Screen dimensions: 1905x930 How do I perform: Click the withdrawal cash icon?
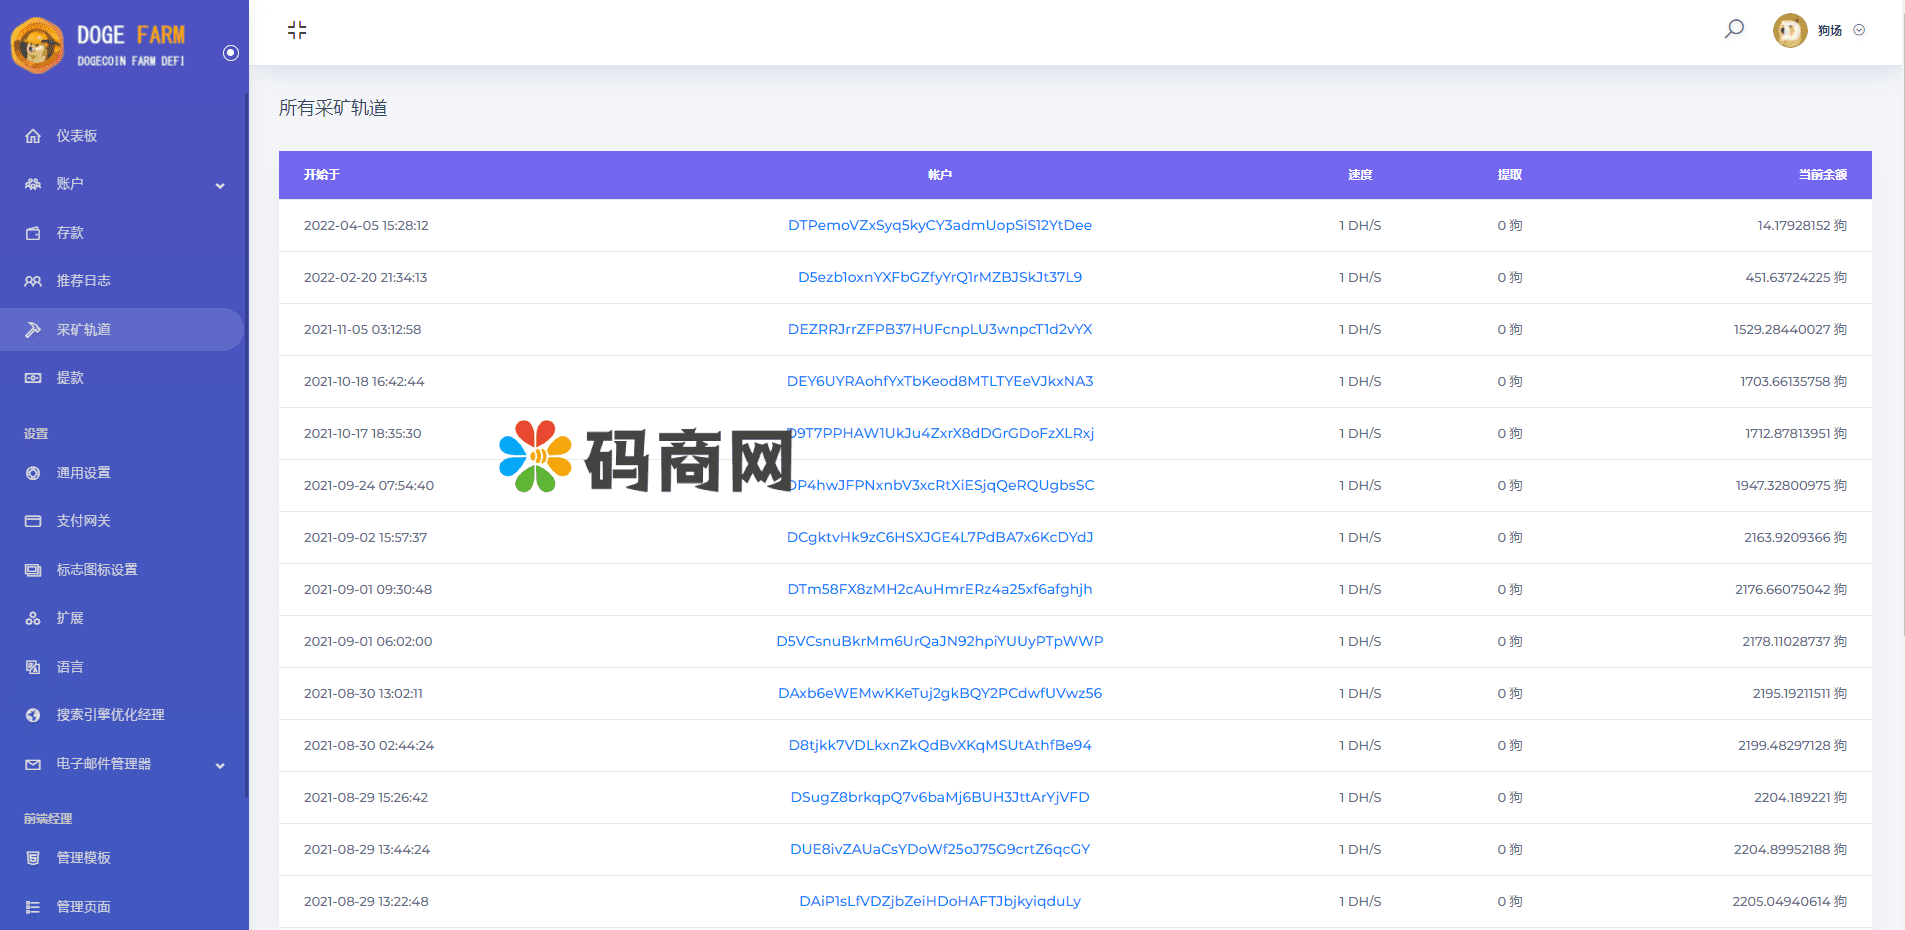[x=33, y=378]
